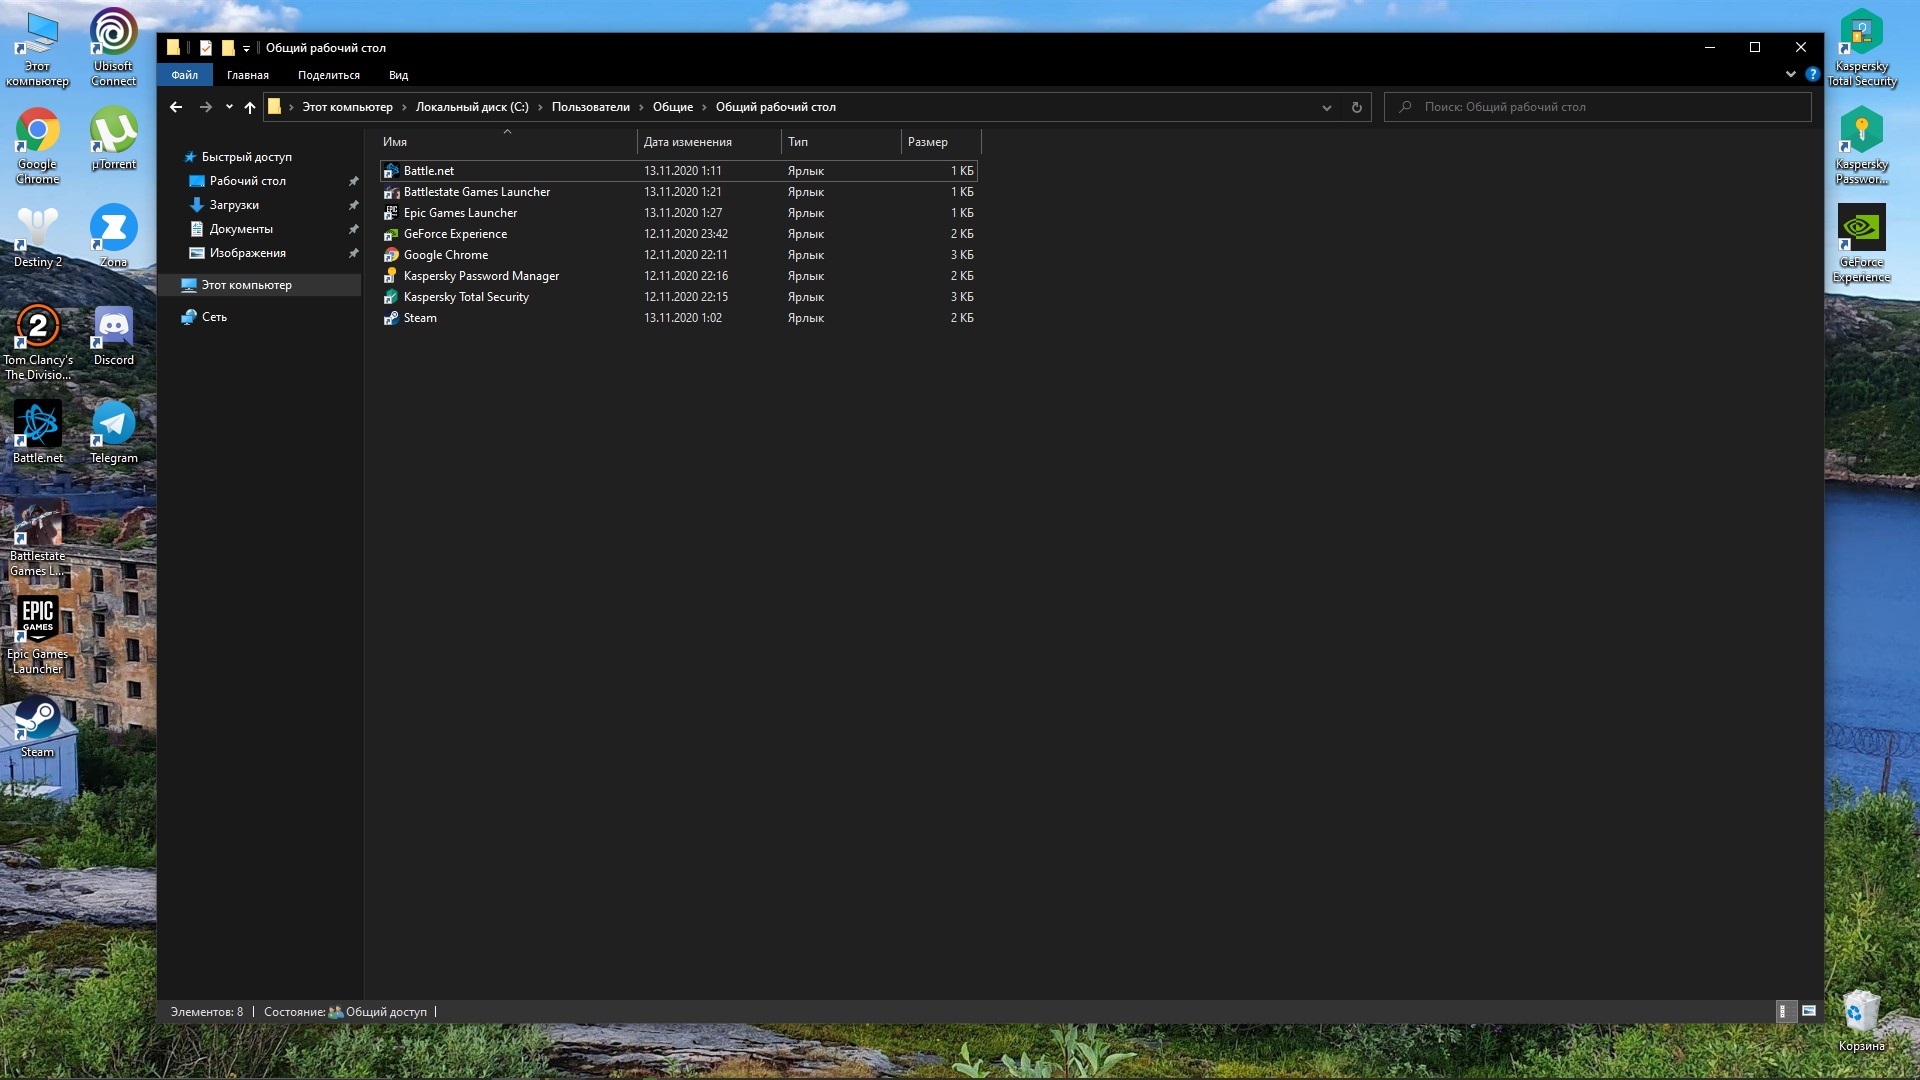This screenshot has height=1080, width=1920.
Task: Open the Поделиться ribbon tab
Action: point(328,75)
